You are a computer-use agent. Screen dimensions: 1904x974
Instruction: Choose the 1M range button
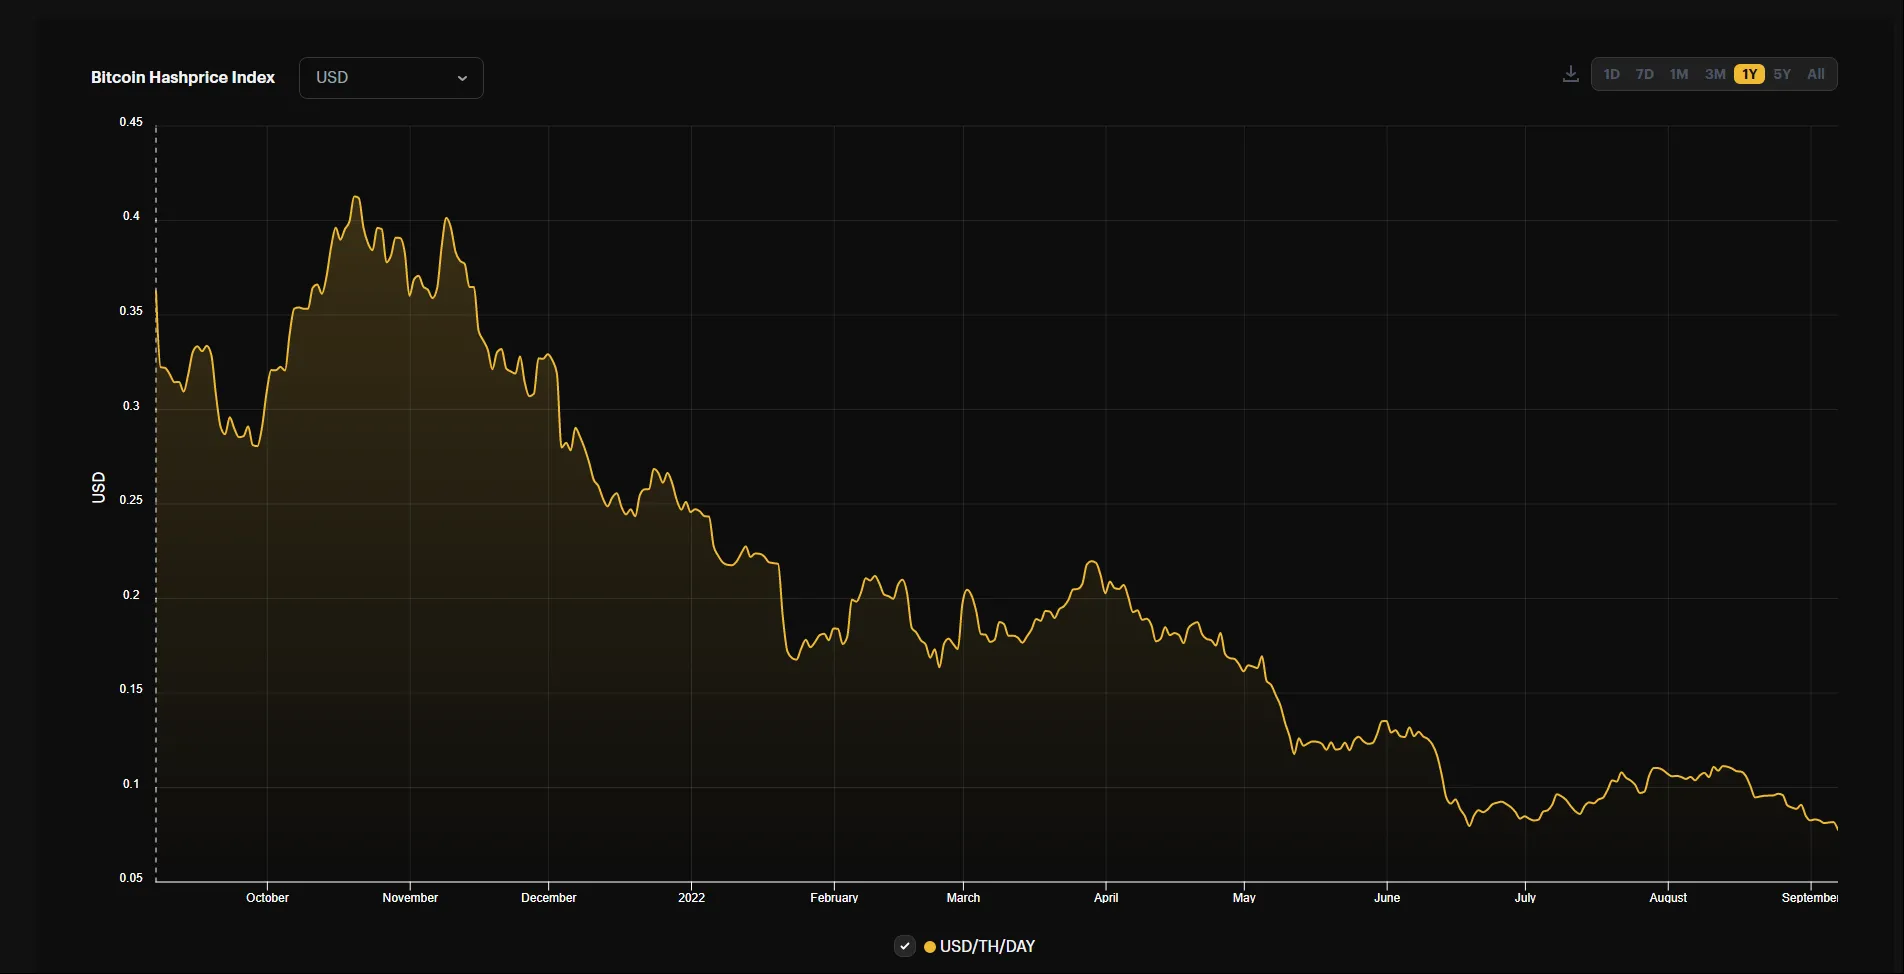[1679, 74]
